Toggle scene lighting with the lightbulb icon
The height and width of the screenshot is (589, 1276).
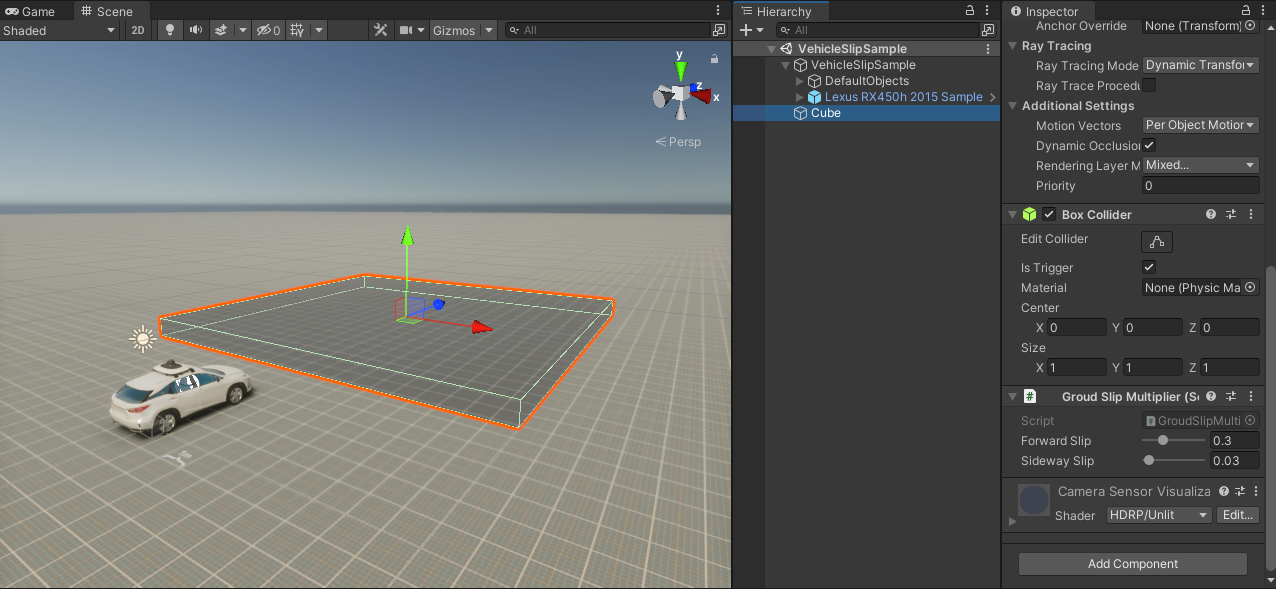[x=169, y=30]
